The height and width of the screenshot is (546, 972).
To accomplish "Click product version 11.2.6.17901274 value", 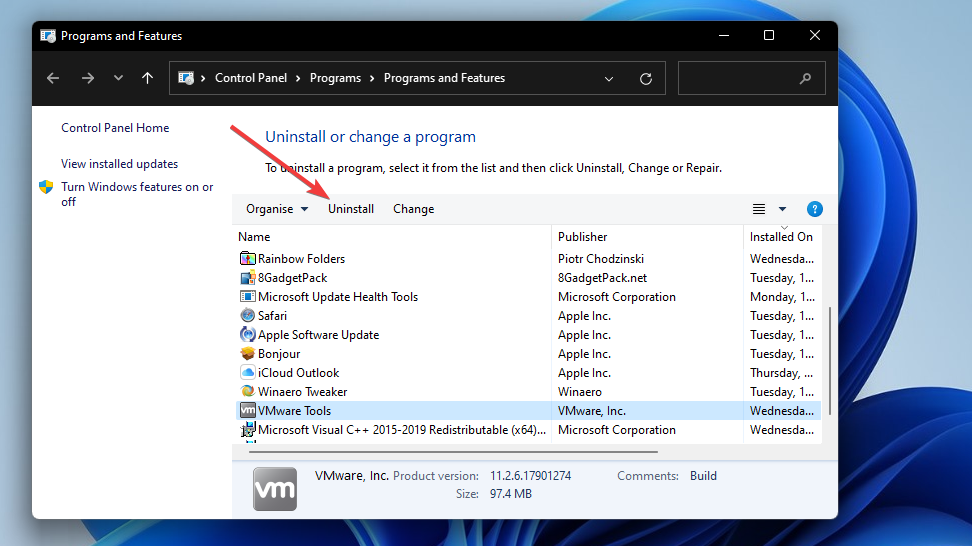I will coord(531,476).
